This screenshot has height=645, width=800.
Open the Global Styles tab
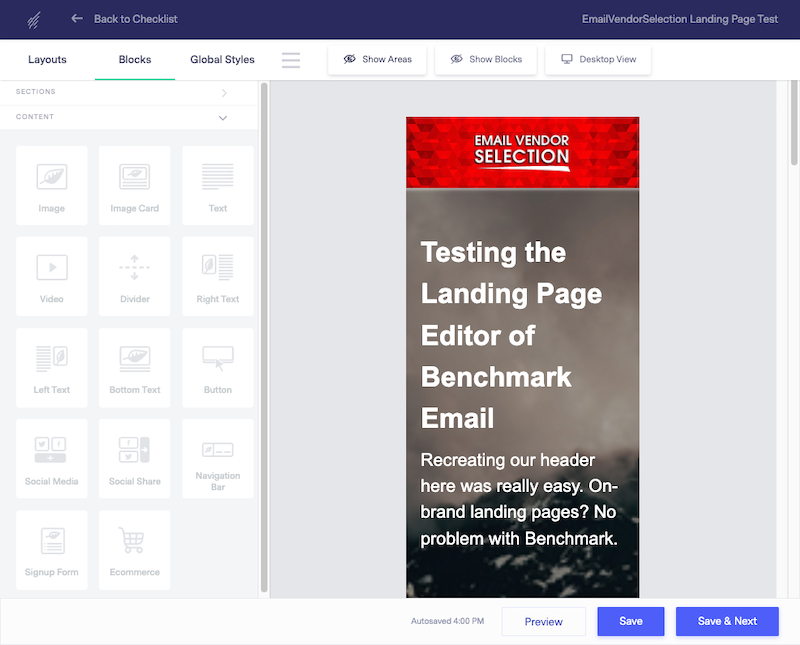pos(221,60)
